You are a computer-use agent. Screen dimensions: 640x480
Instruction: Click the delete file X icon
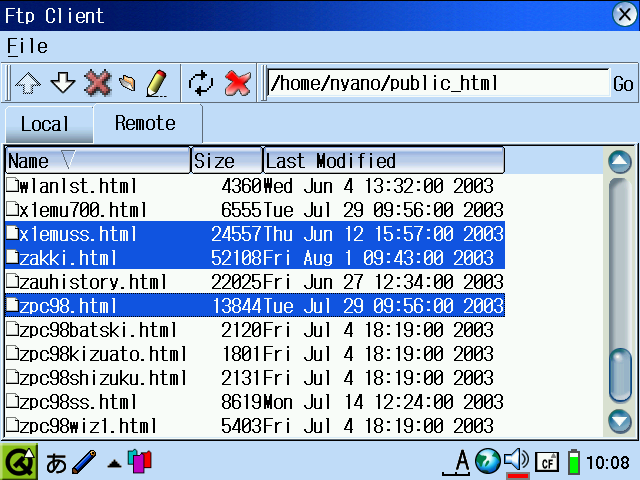tap(97, 83)
